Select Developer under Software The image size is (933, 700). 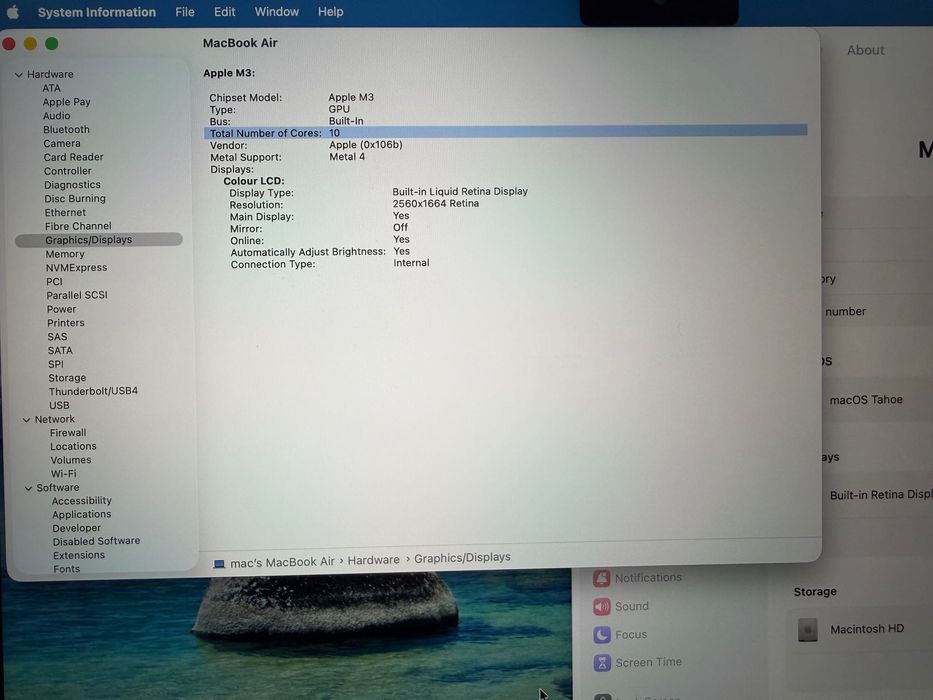[76, 528]
